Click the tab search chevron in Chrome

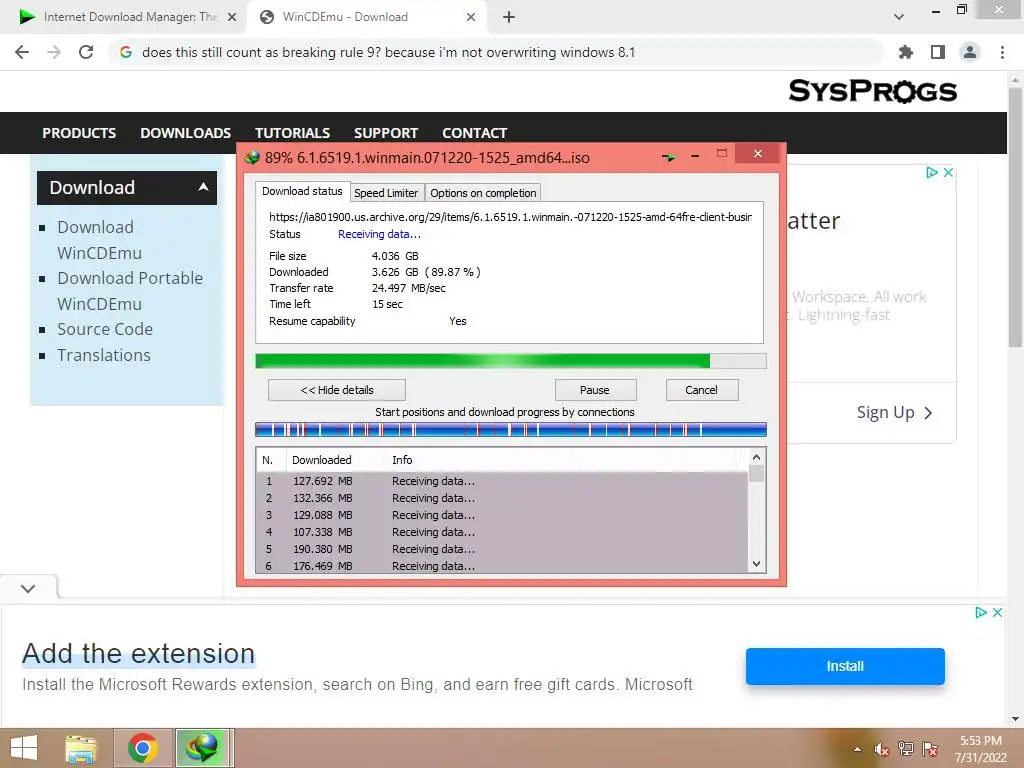coord(899,17)
